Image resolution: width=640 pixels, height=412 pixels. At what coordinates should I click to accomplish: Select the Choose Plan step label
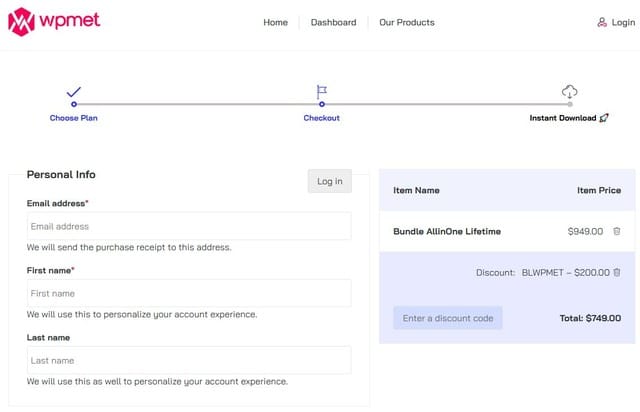[x=74, y=118]
